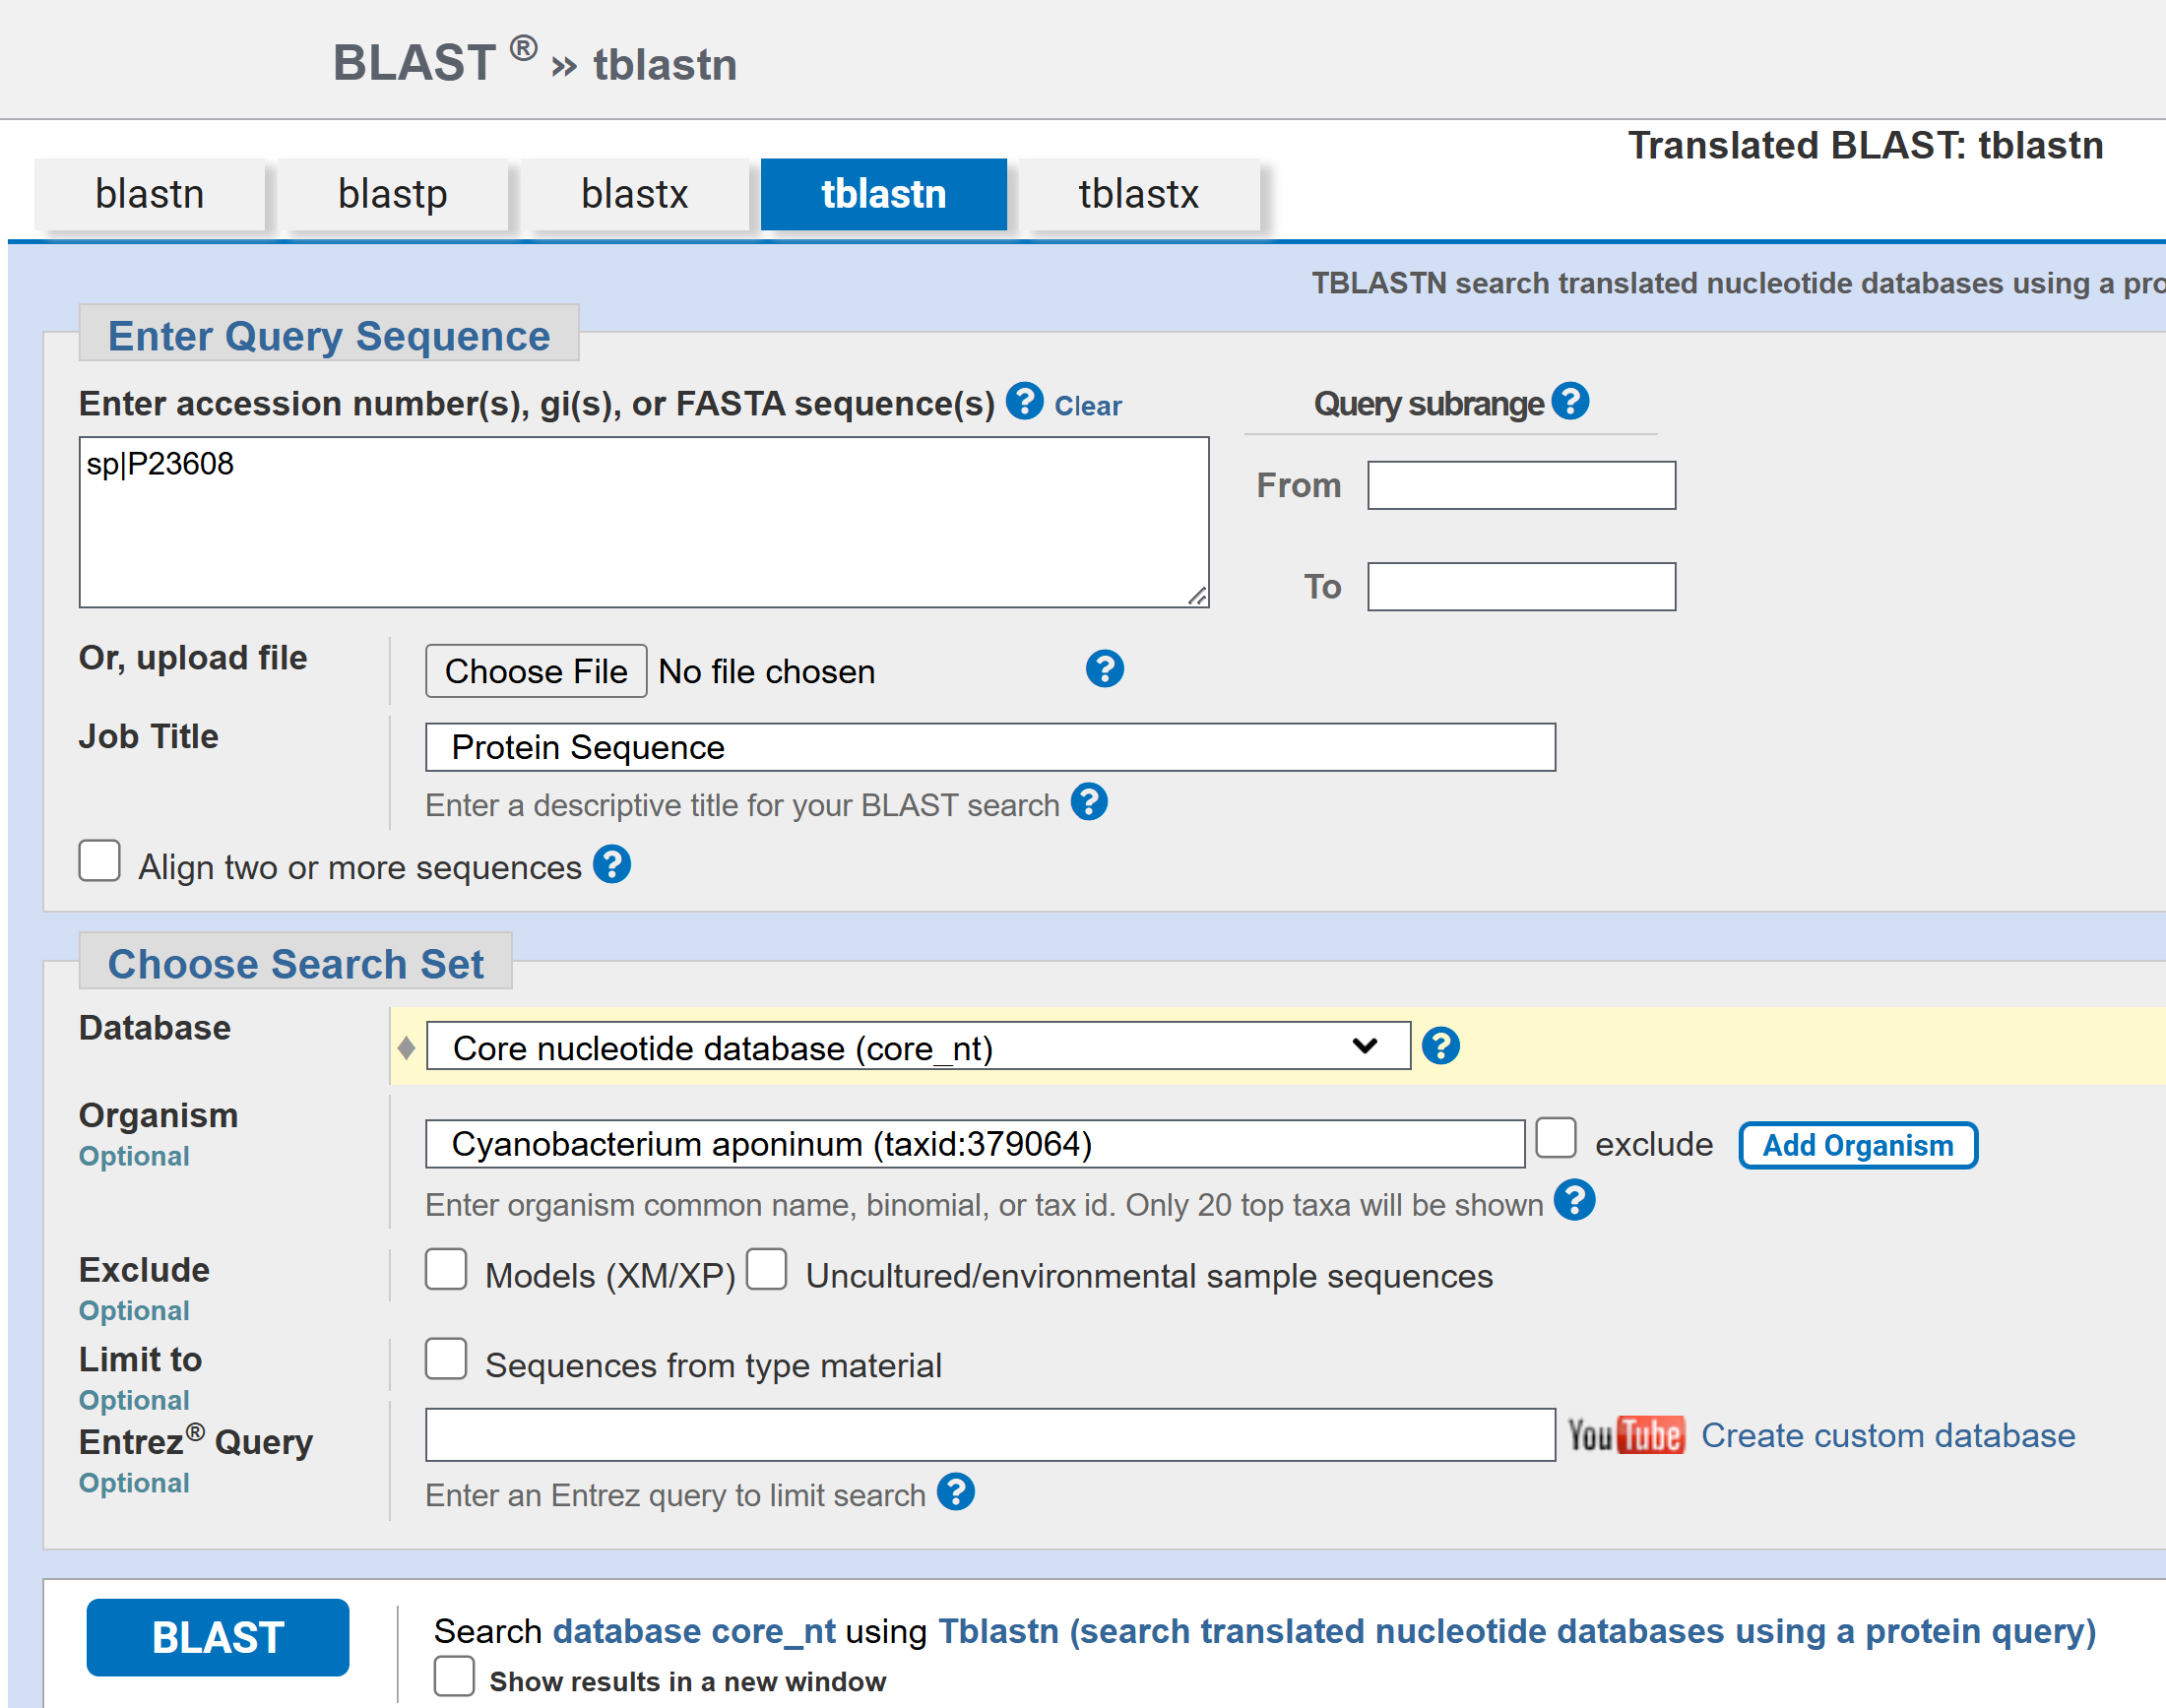Switch to the blastn tab
This screenshot has height=1708, width=2166.
click(x=150, y=194)
